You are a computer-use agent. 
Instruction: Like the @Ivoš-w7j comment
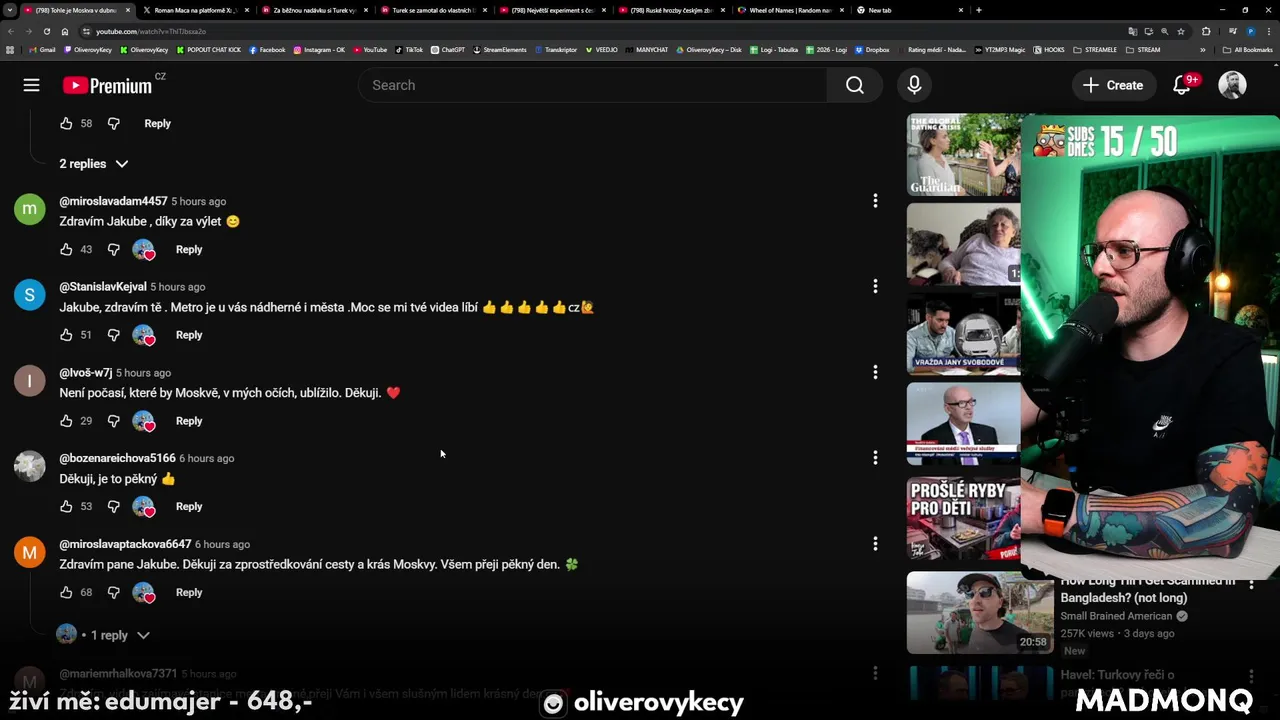66,421
